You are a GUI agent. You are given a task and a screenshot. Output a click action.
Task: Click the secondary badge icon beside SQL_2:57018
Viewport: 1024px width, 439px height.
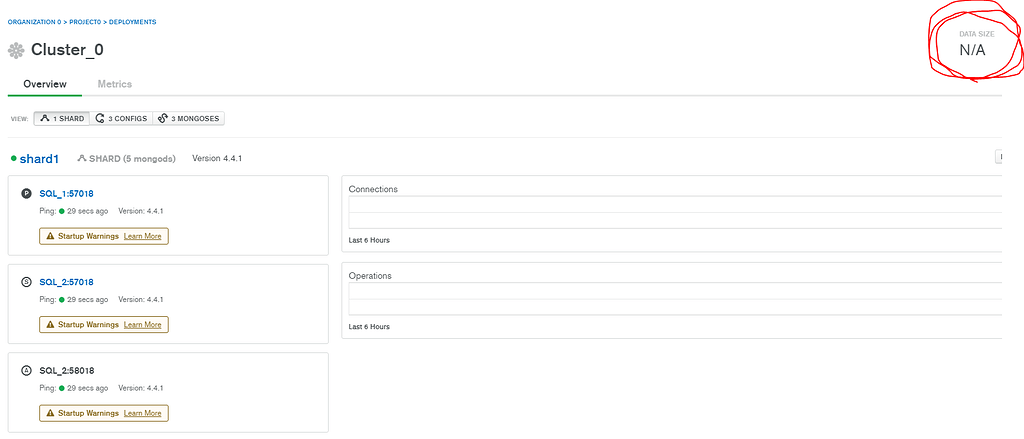pos(27,282)
